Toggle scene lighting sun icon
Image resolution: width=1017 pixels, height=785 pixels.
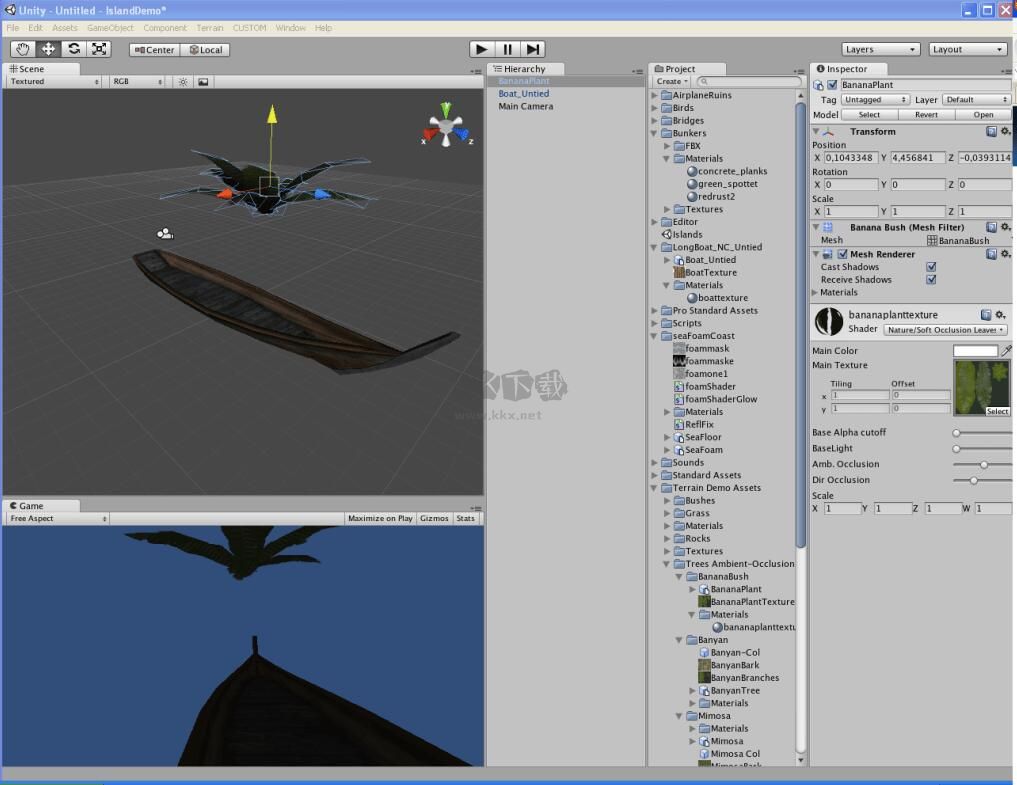[183, 82]
